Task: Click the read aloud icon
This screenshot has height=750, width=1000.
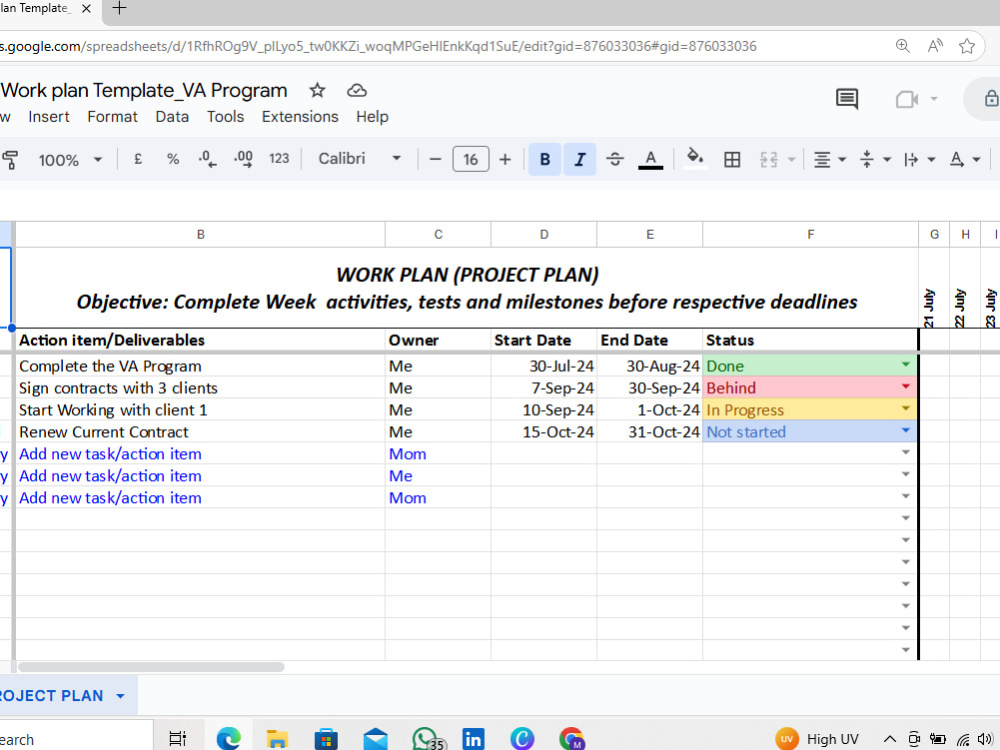Action: pos(935,46)
